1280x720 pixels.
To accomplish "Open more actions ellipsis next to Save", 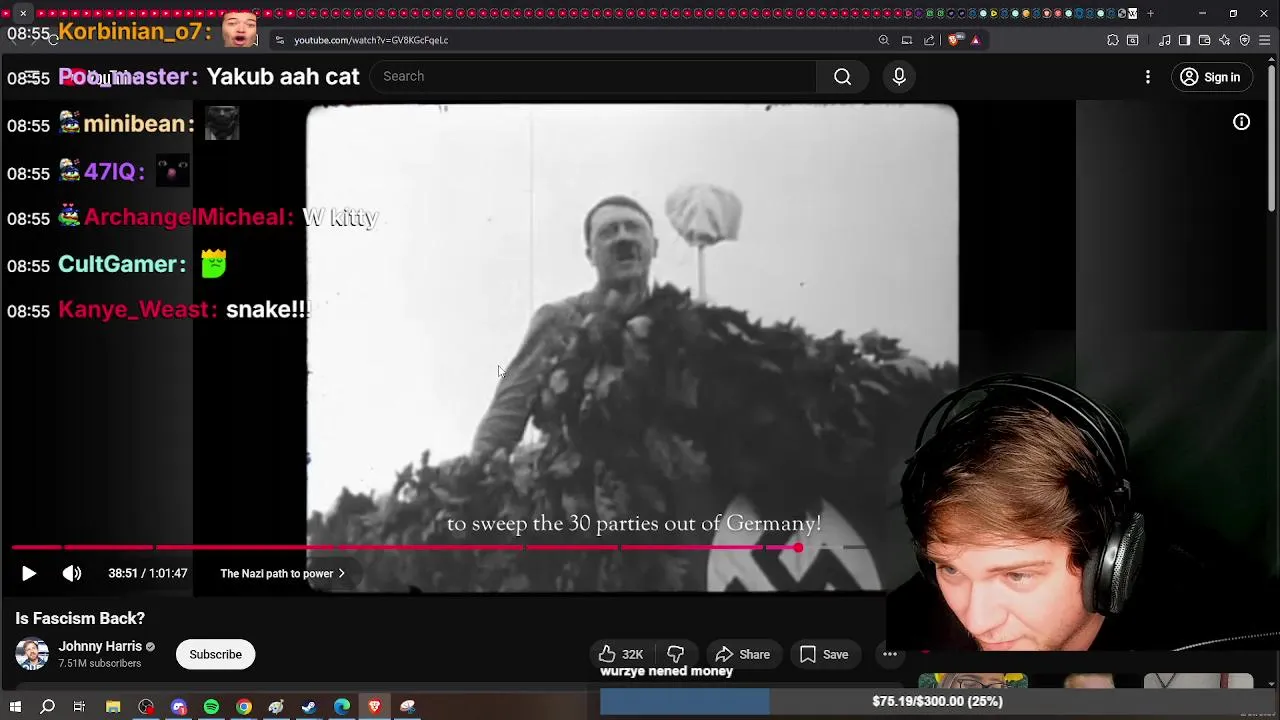I will (889, 654).
